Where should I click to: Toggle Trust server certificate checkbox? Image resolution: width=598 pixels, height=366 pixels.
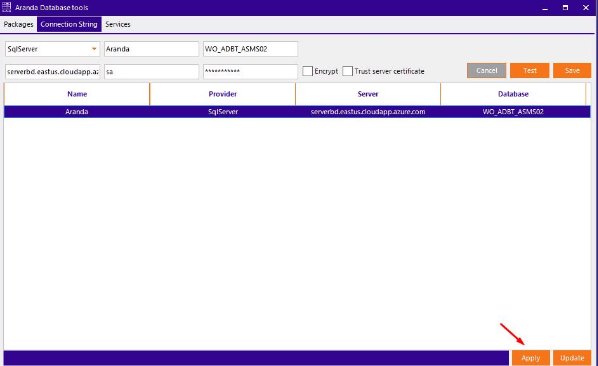347,71
